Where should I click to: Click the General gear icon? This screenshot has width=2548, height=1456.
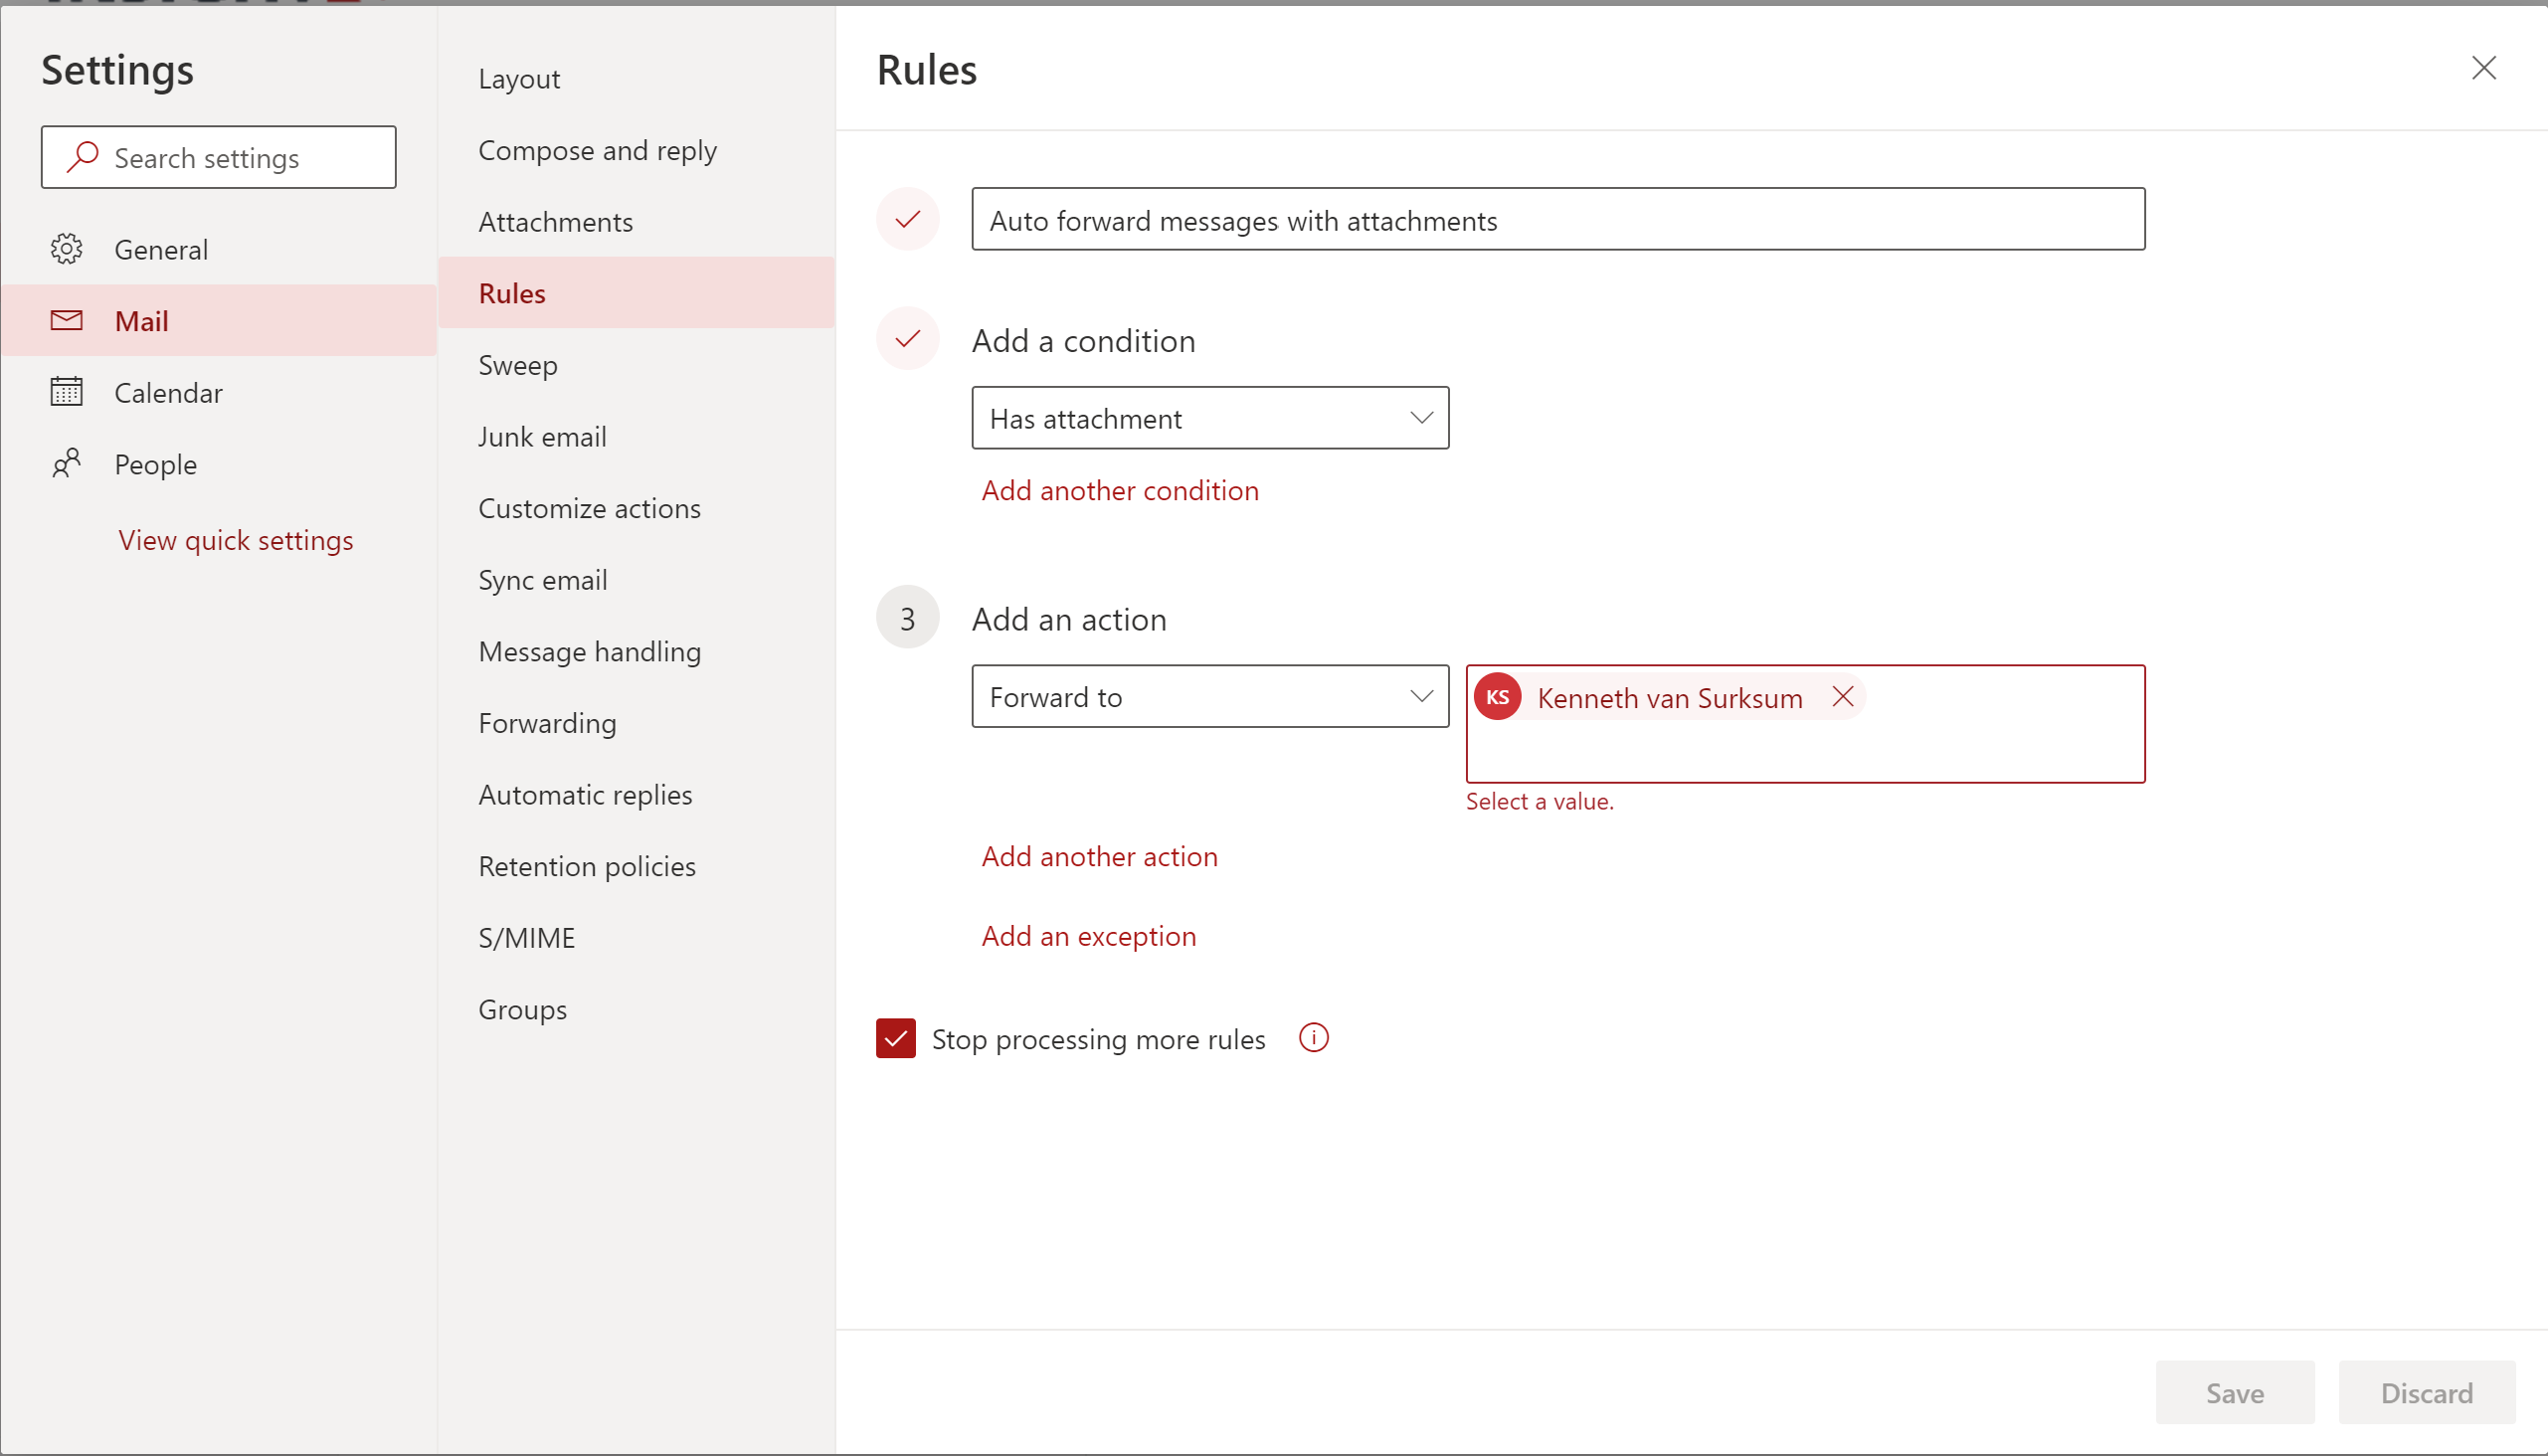pyautogui.click(x=66, y=249)
